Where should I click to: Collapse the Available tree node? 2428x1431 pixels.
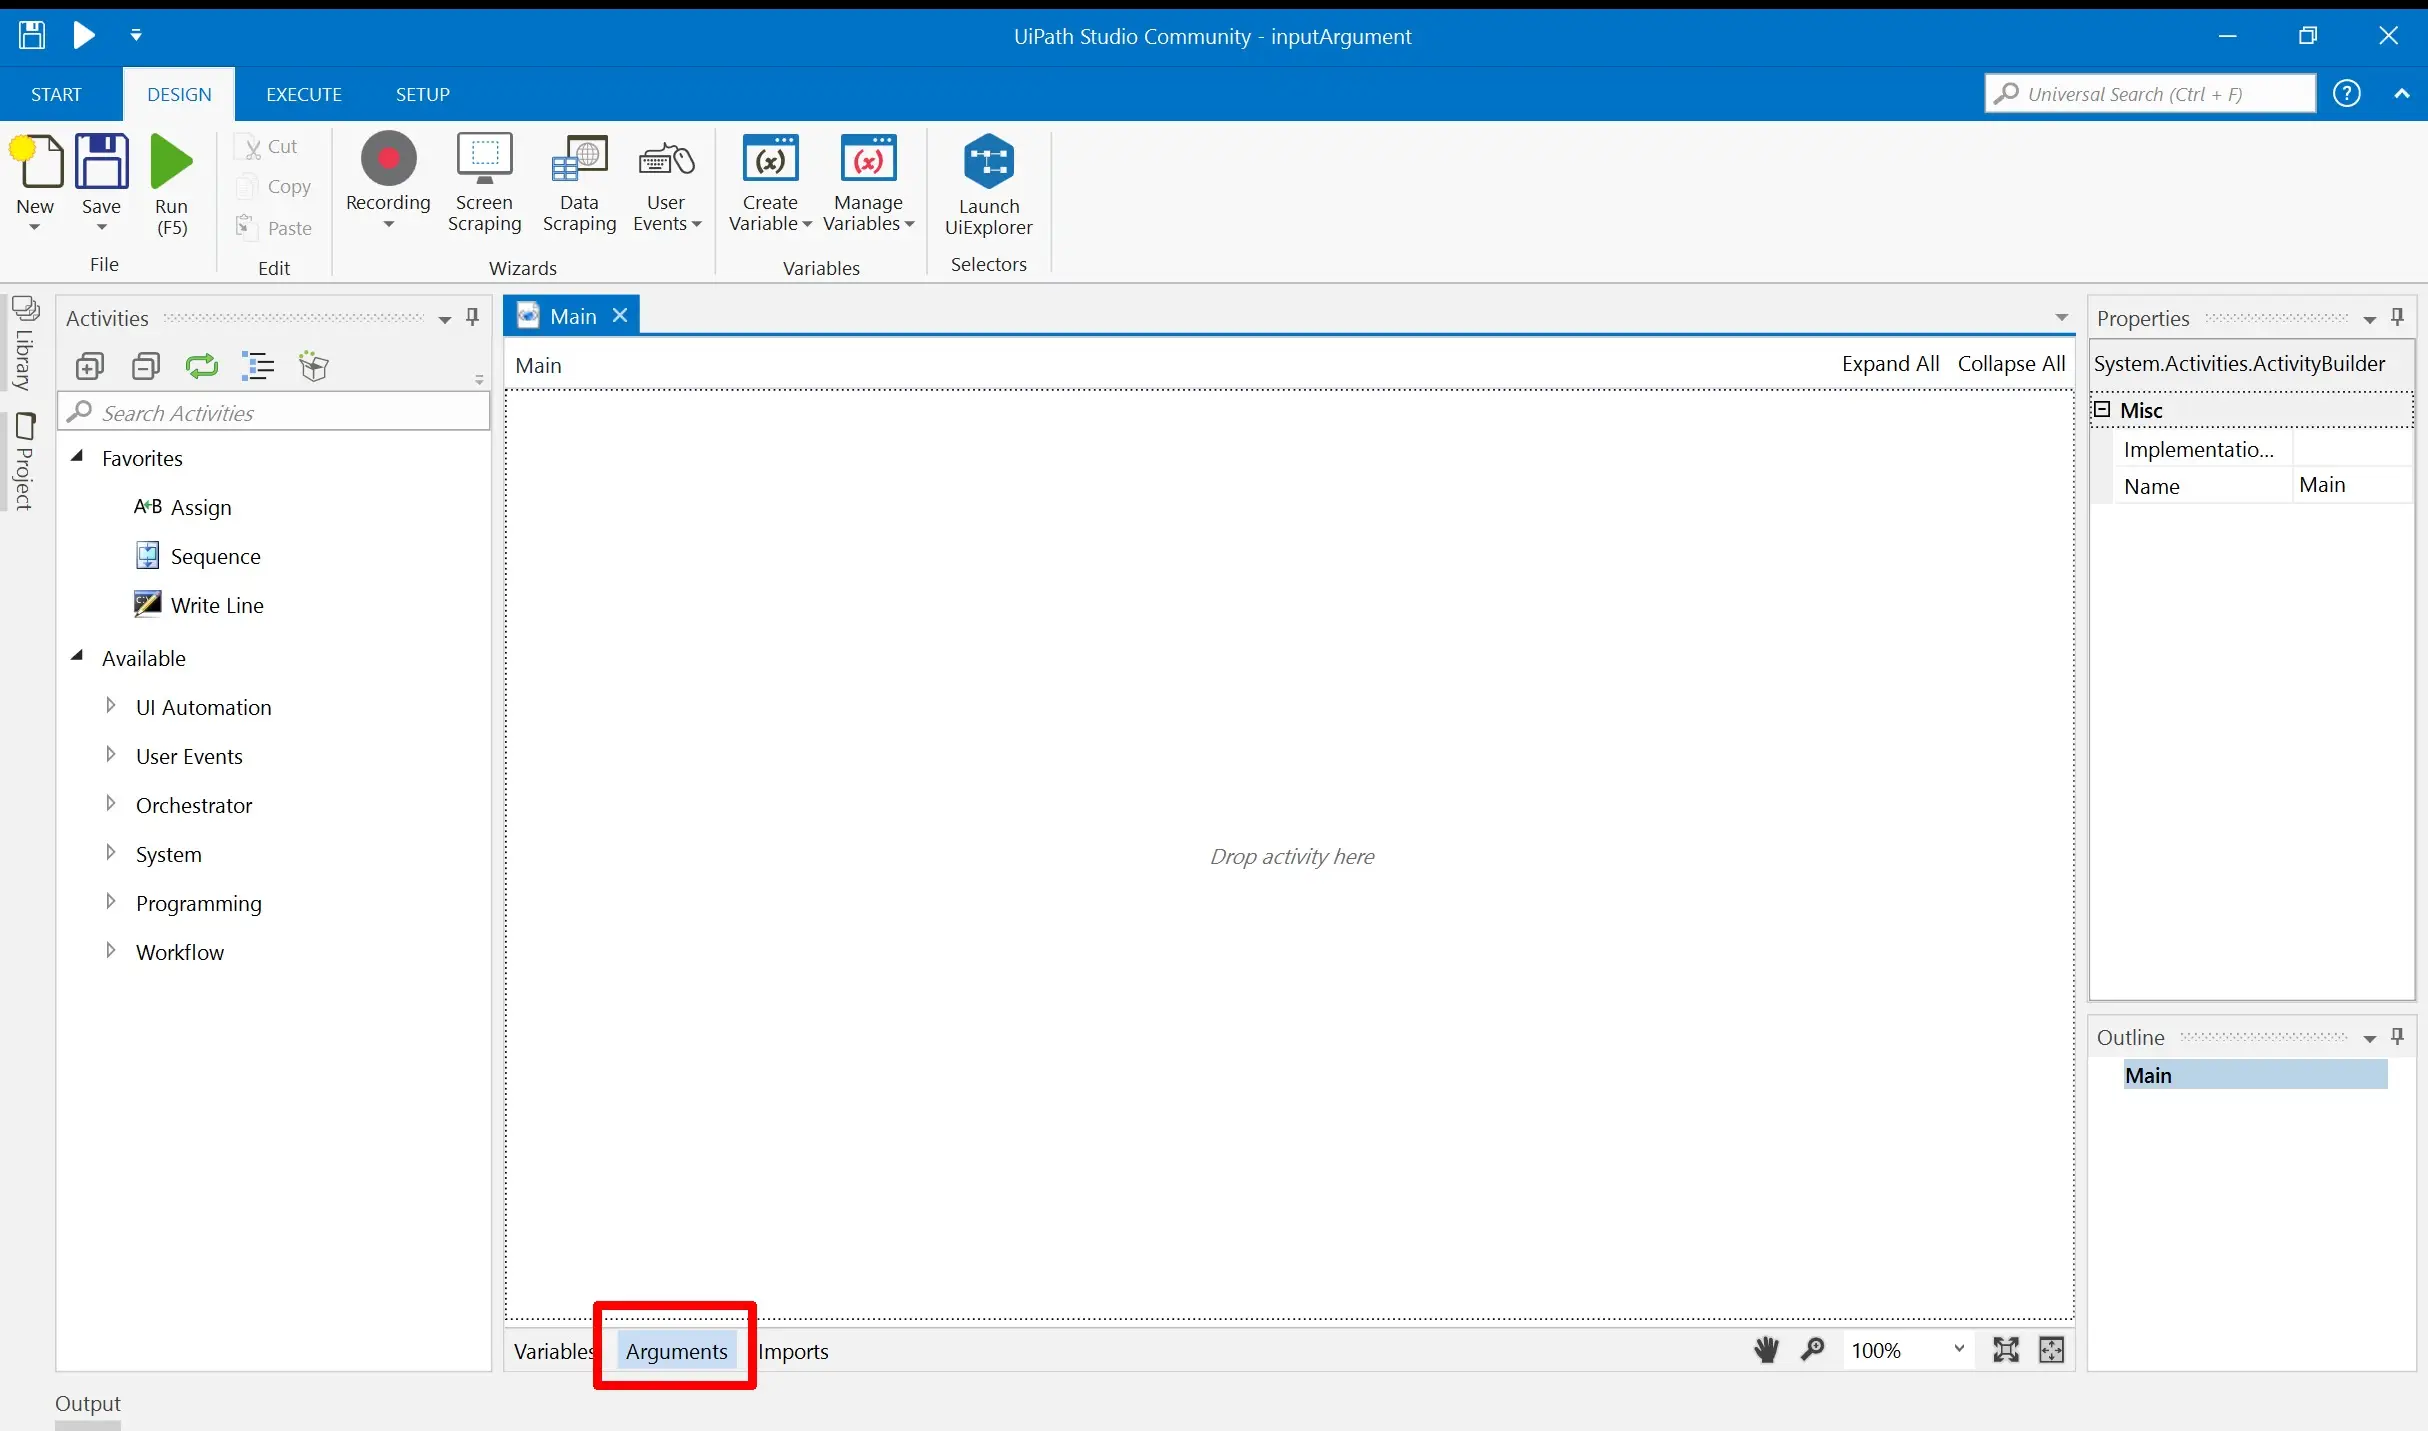(77, 656)
